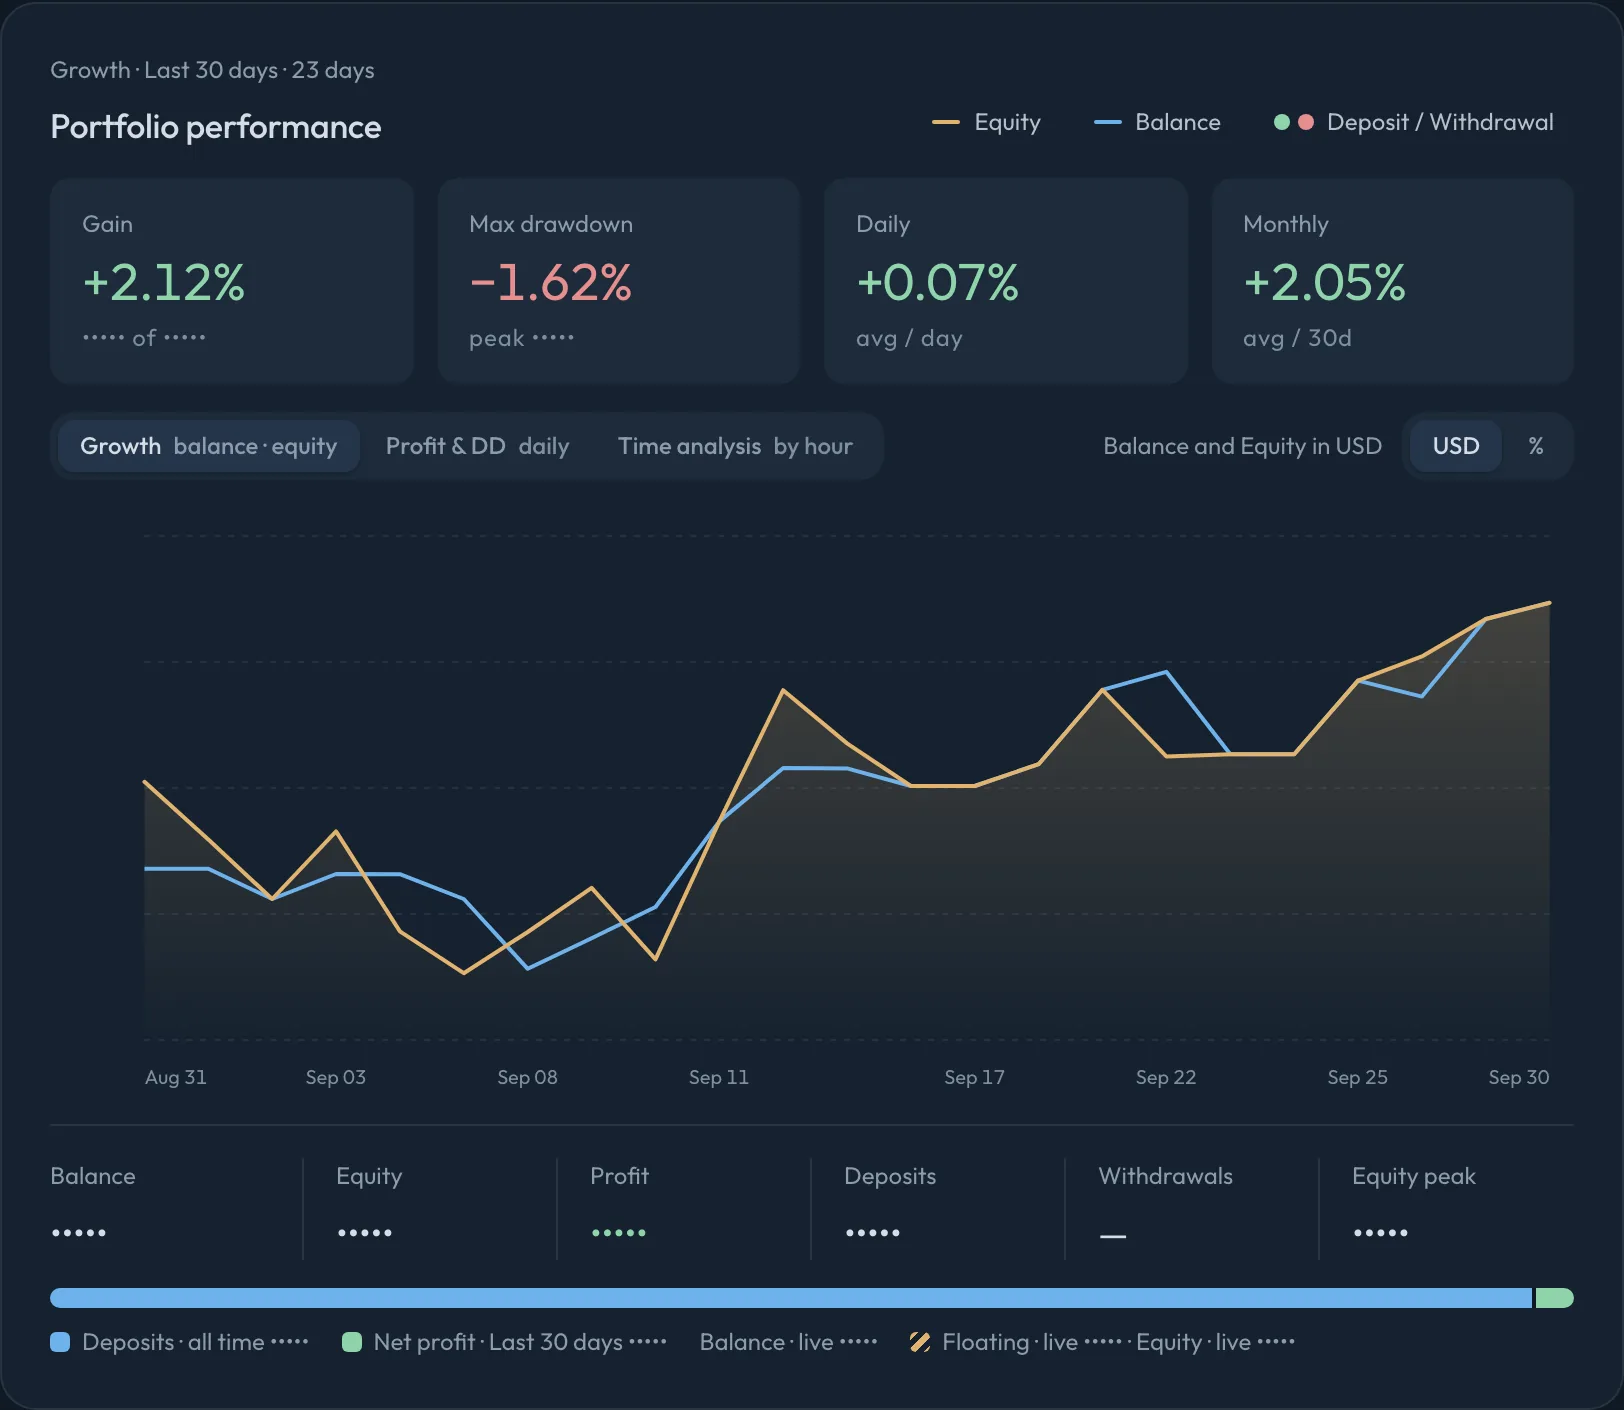Click the Sep 03 axis label
This screenshot has width=1624, height=1410.
click(x=335, y=1077)
